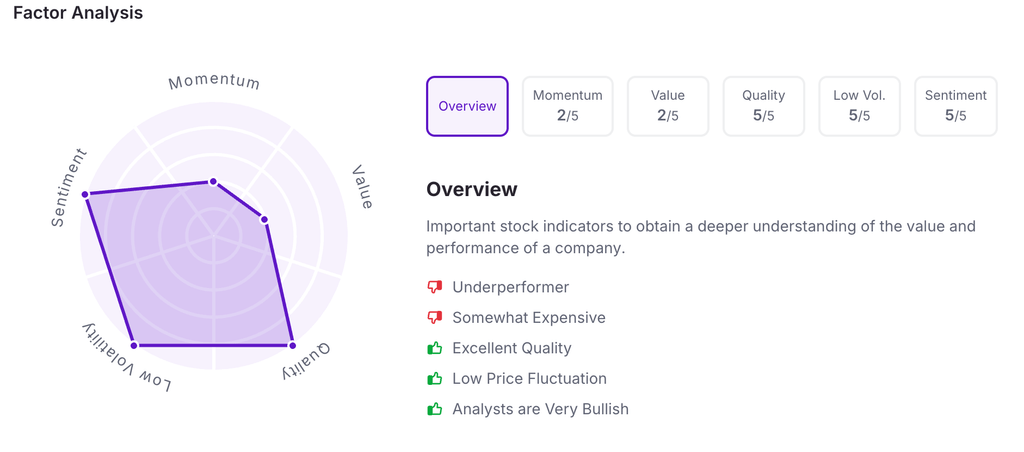Click thumbs-up icon beside Low Price Fluctuation
This screenshot has width=1024, height=452.
pos(434,379)
